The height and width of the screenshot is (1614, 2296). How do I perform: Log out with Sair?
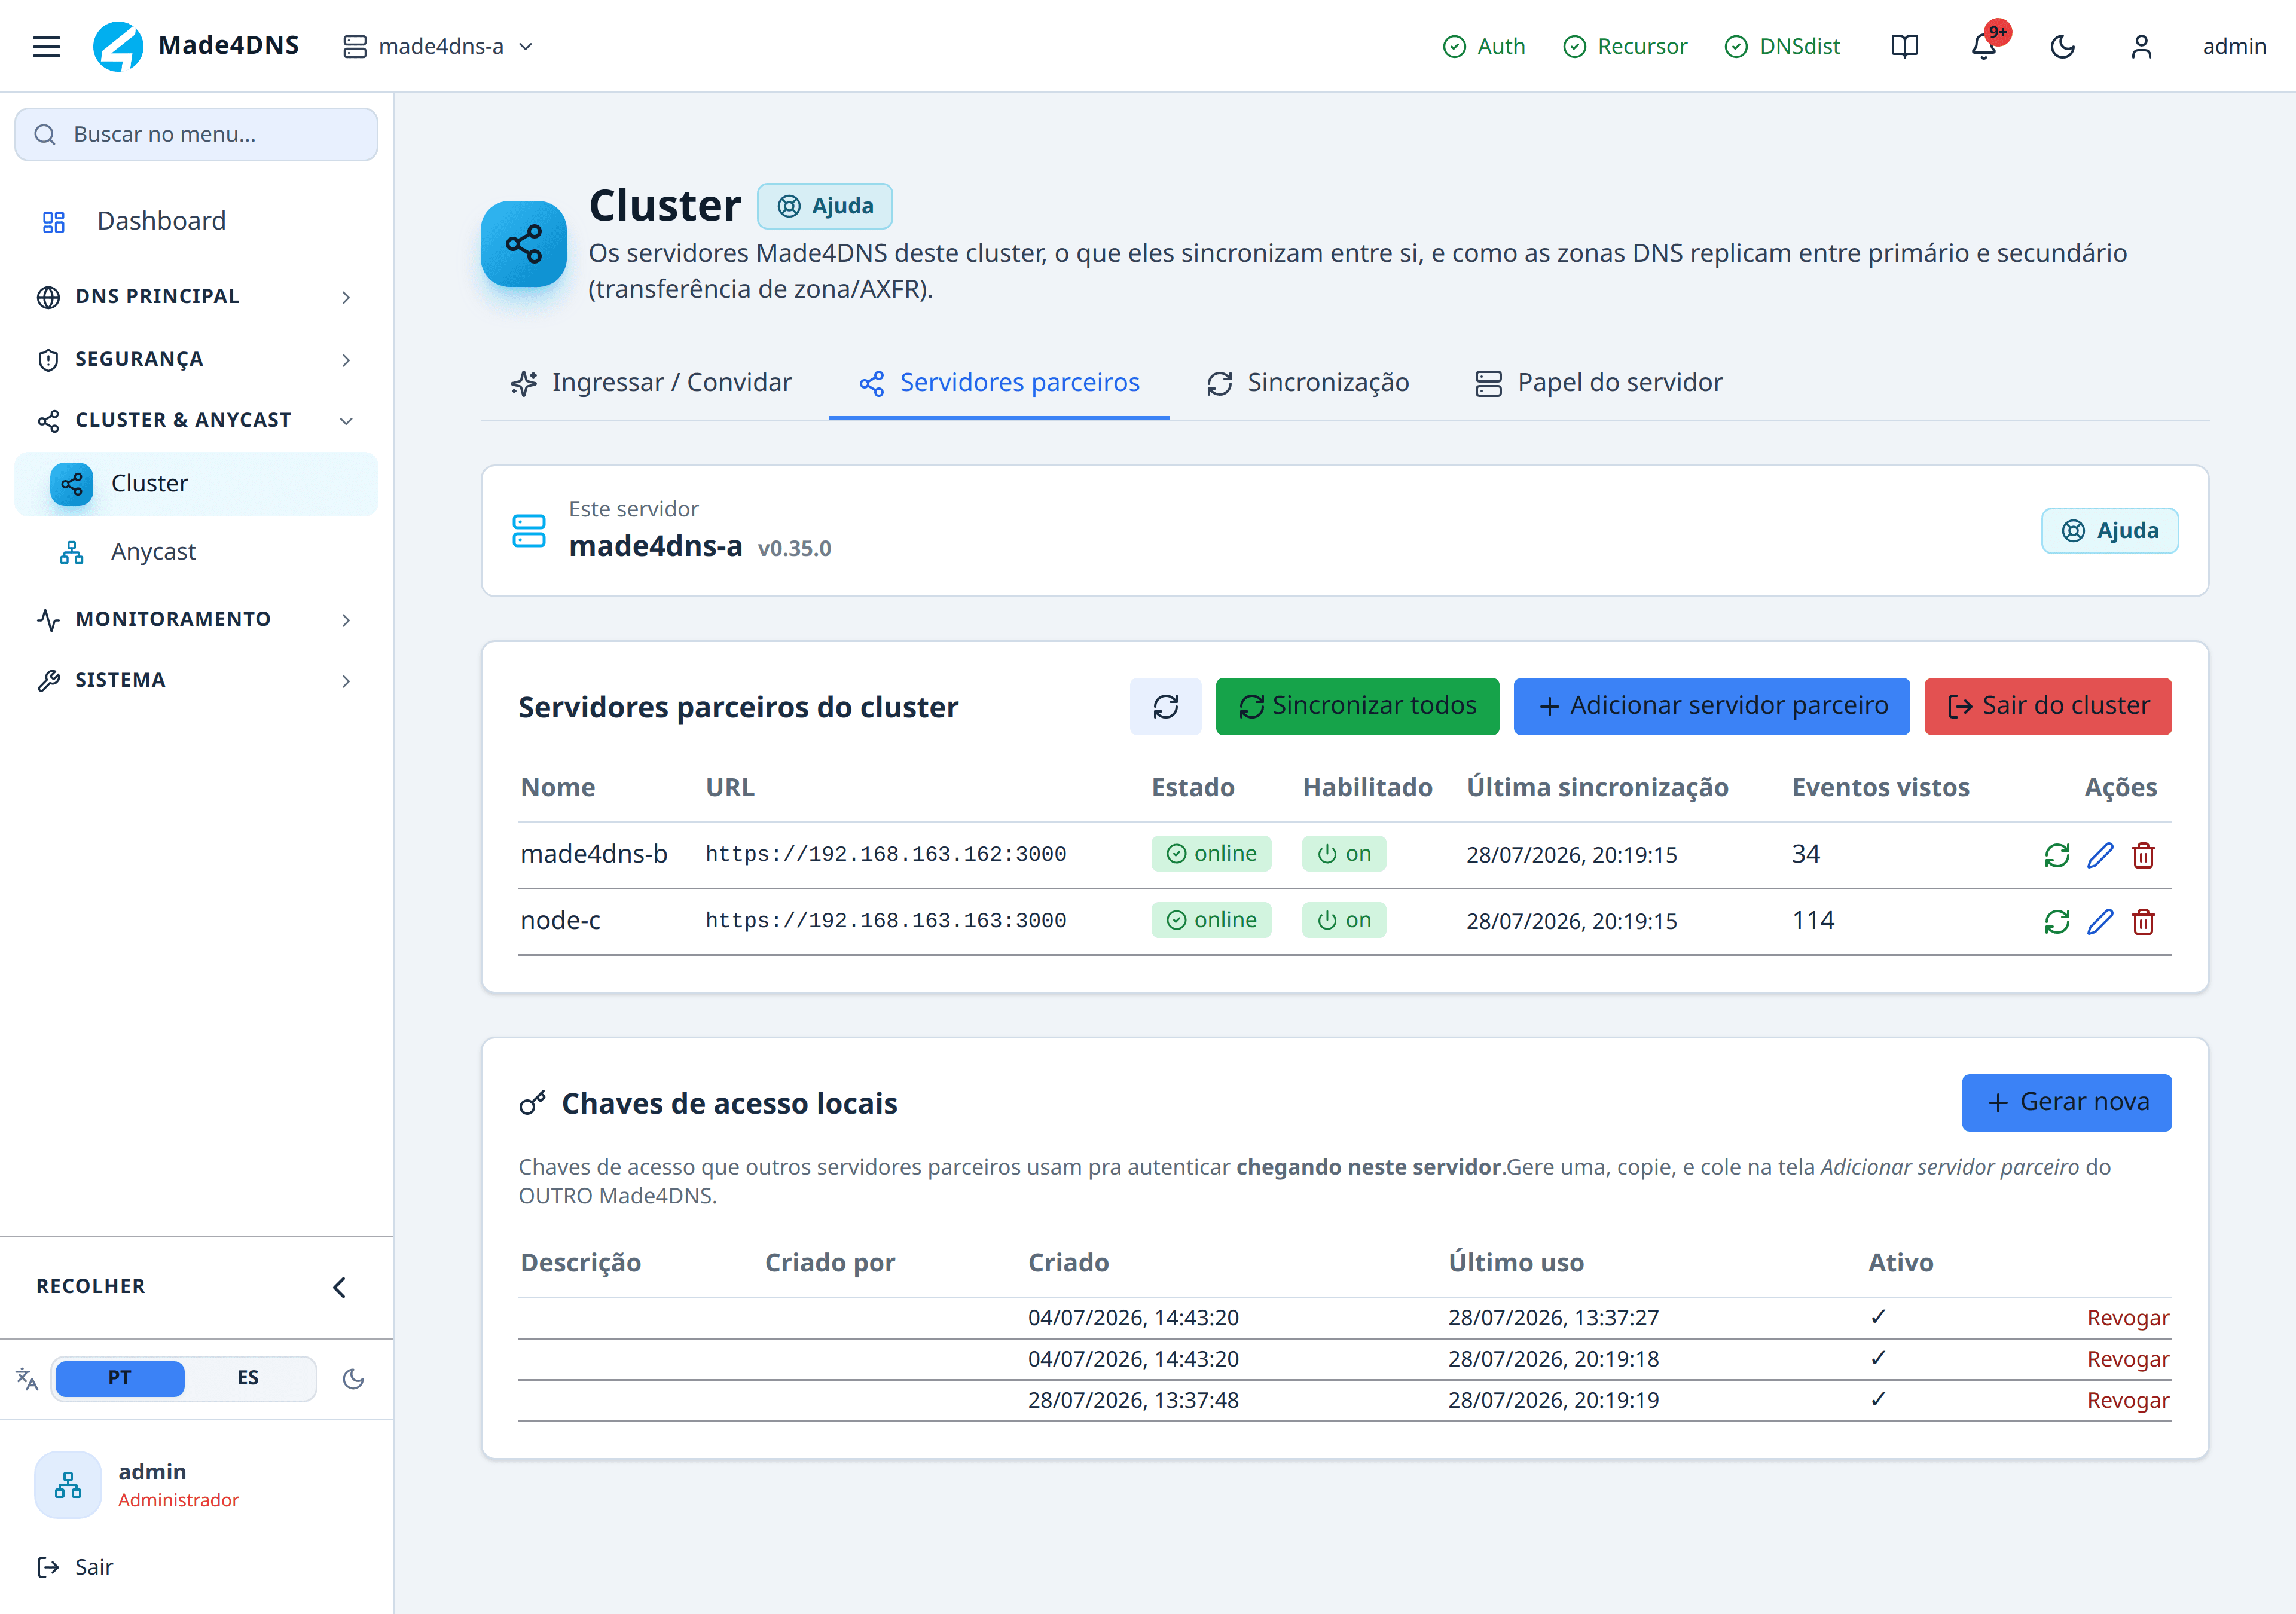[75, 1567]
